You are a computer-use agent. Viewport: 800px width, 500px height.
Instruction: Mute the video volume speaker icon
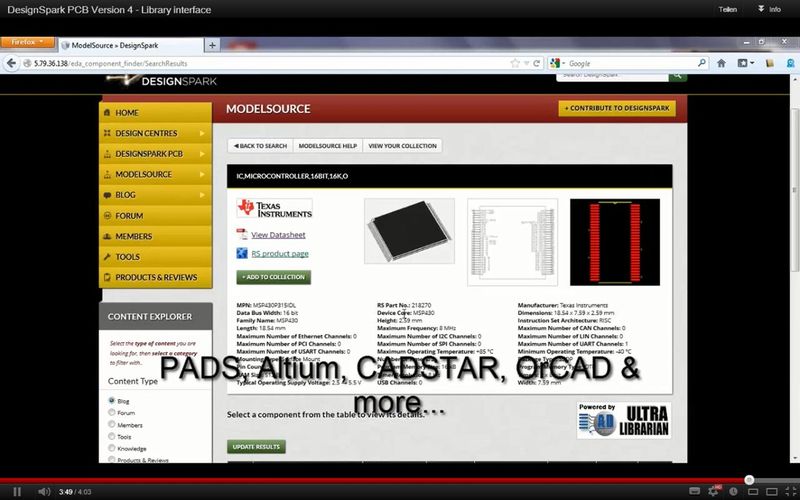(44, 492)
